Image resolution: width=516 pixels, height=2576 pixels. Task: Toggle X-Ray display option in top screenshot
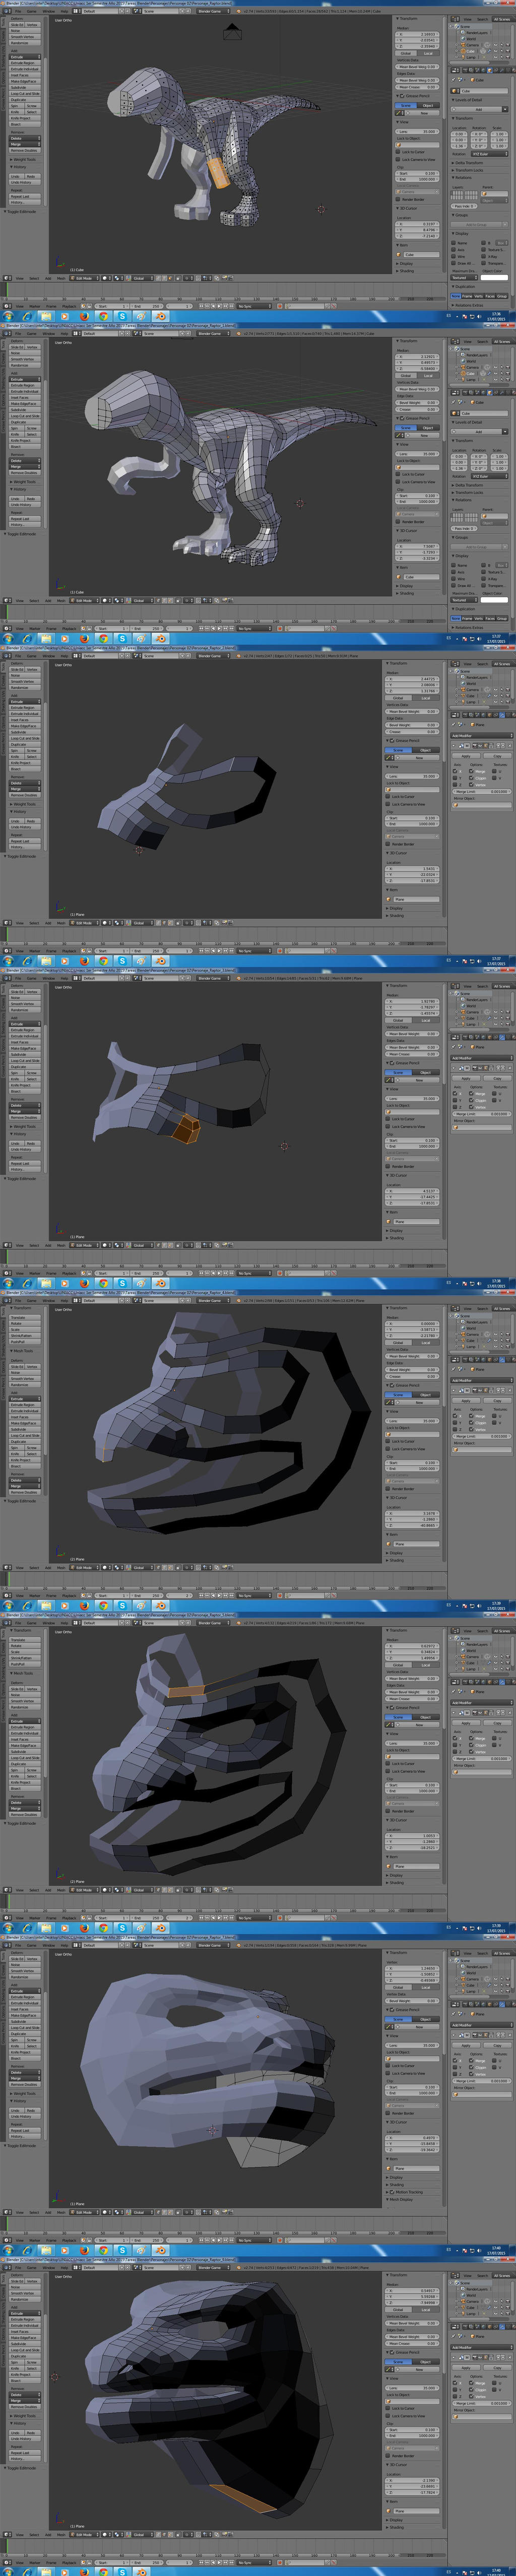tap(483, 257)
